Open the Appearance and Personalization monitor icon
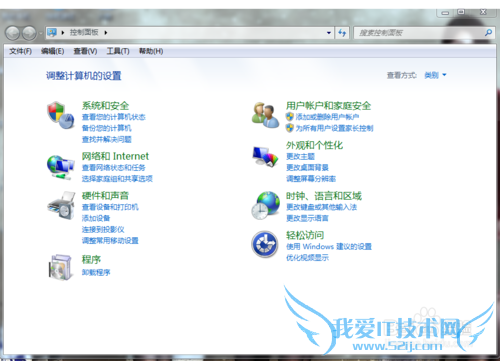 click(265, 157)
